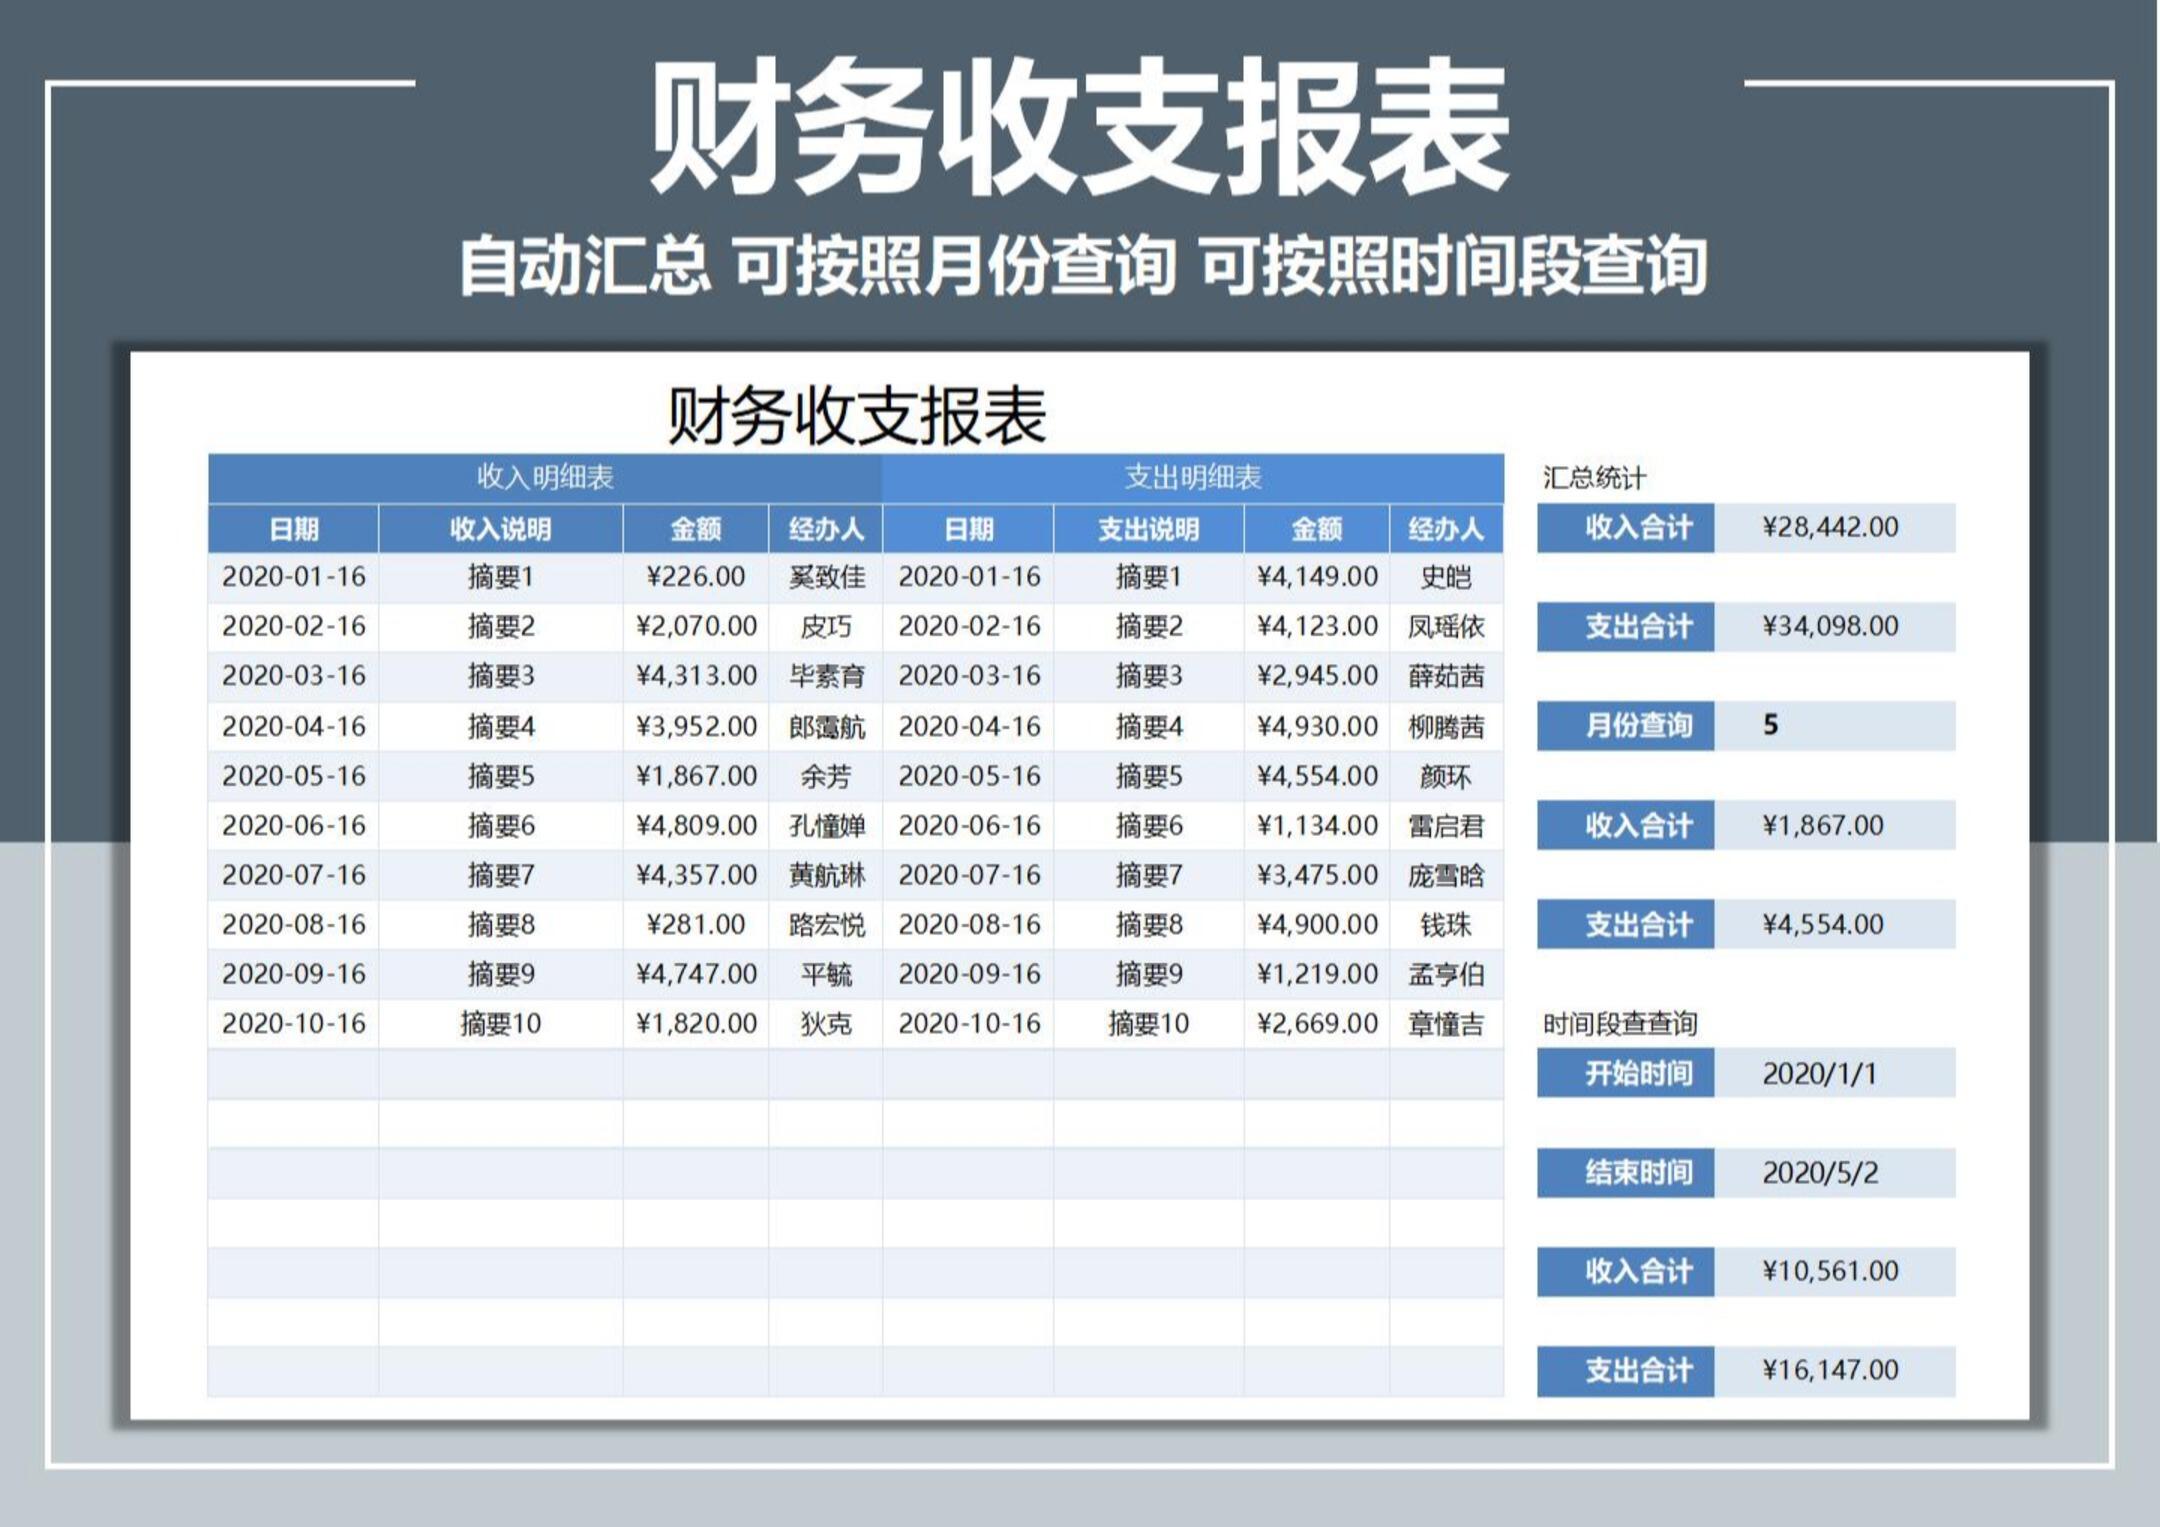Select handler name 黄航琳

(826, 875)
